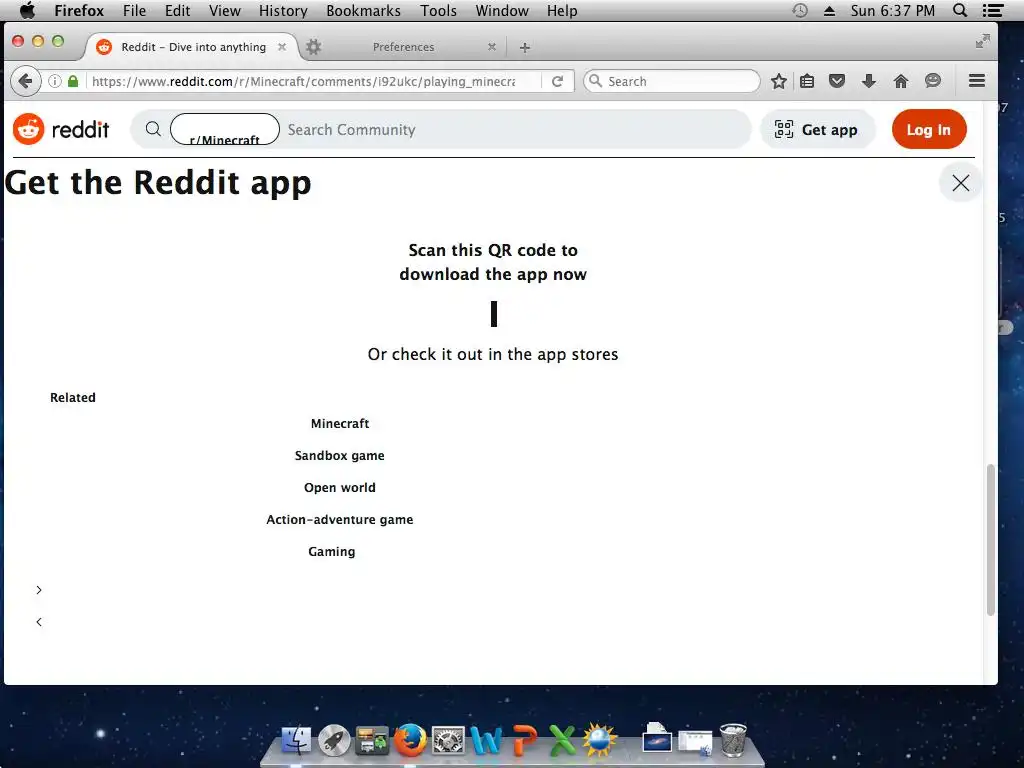Open Spotlight search in the menu bar

point(960,10)
